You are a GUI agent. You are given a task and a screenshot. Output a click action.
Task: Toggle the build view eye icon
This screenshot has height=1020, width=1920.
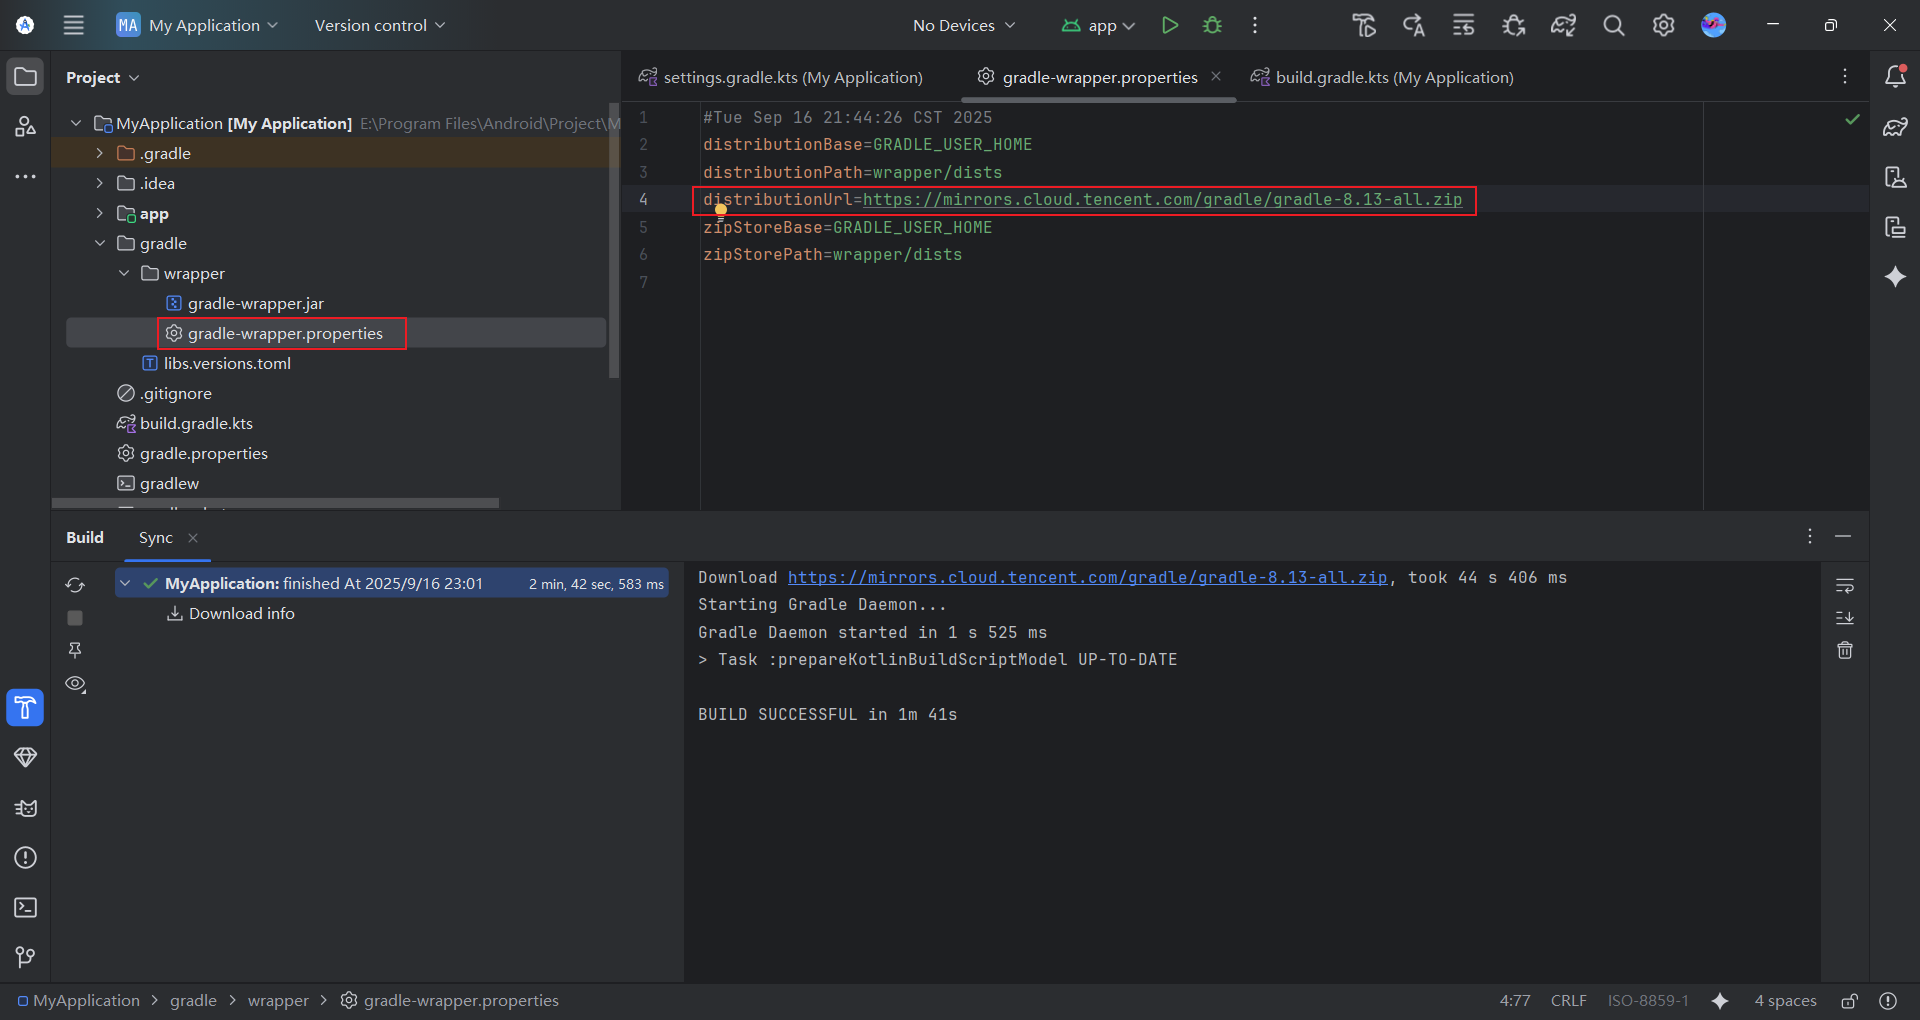75,684
